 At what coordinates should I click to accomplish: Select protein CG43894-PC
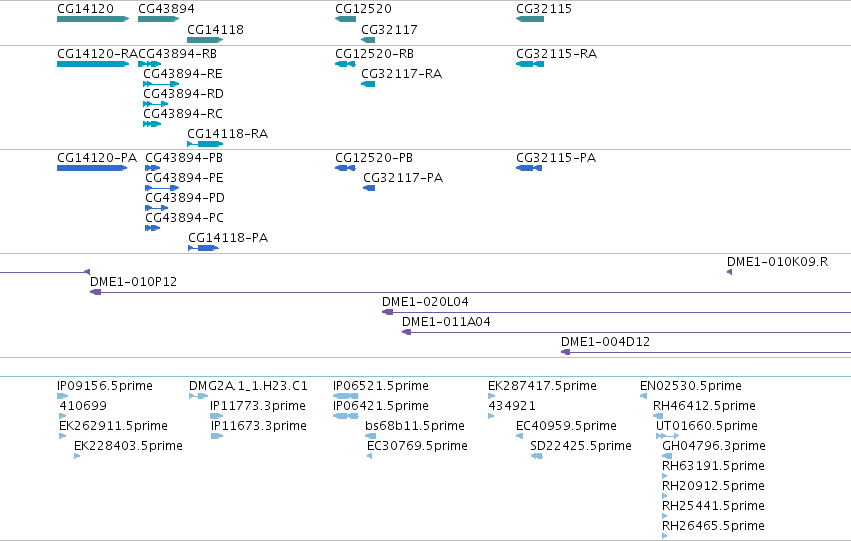click(153, 228)
